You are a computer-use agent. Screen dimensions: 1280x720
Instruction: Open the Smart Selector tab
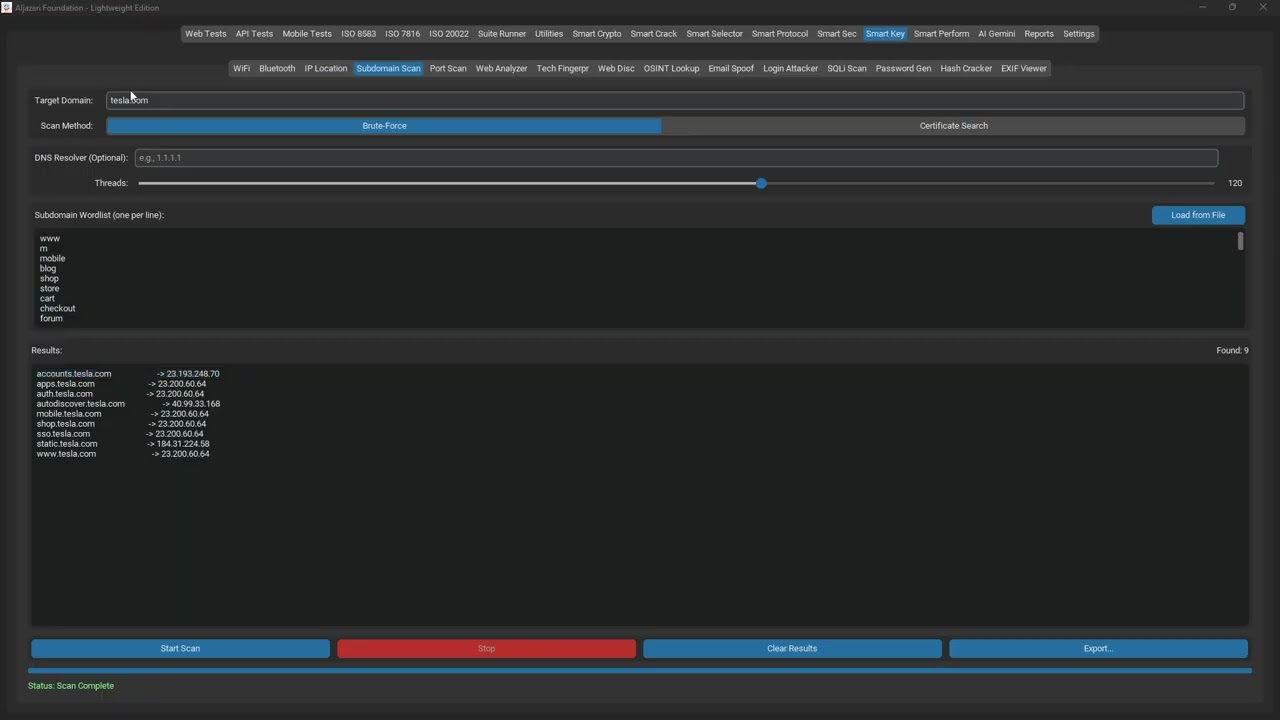715,34
